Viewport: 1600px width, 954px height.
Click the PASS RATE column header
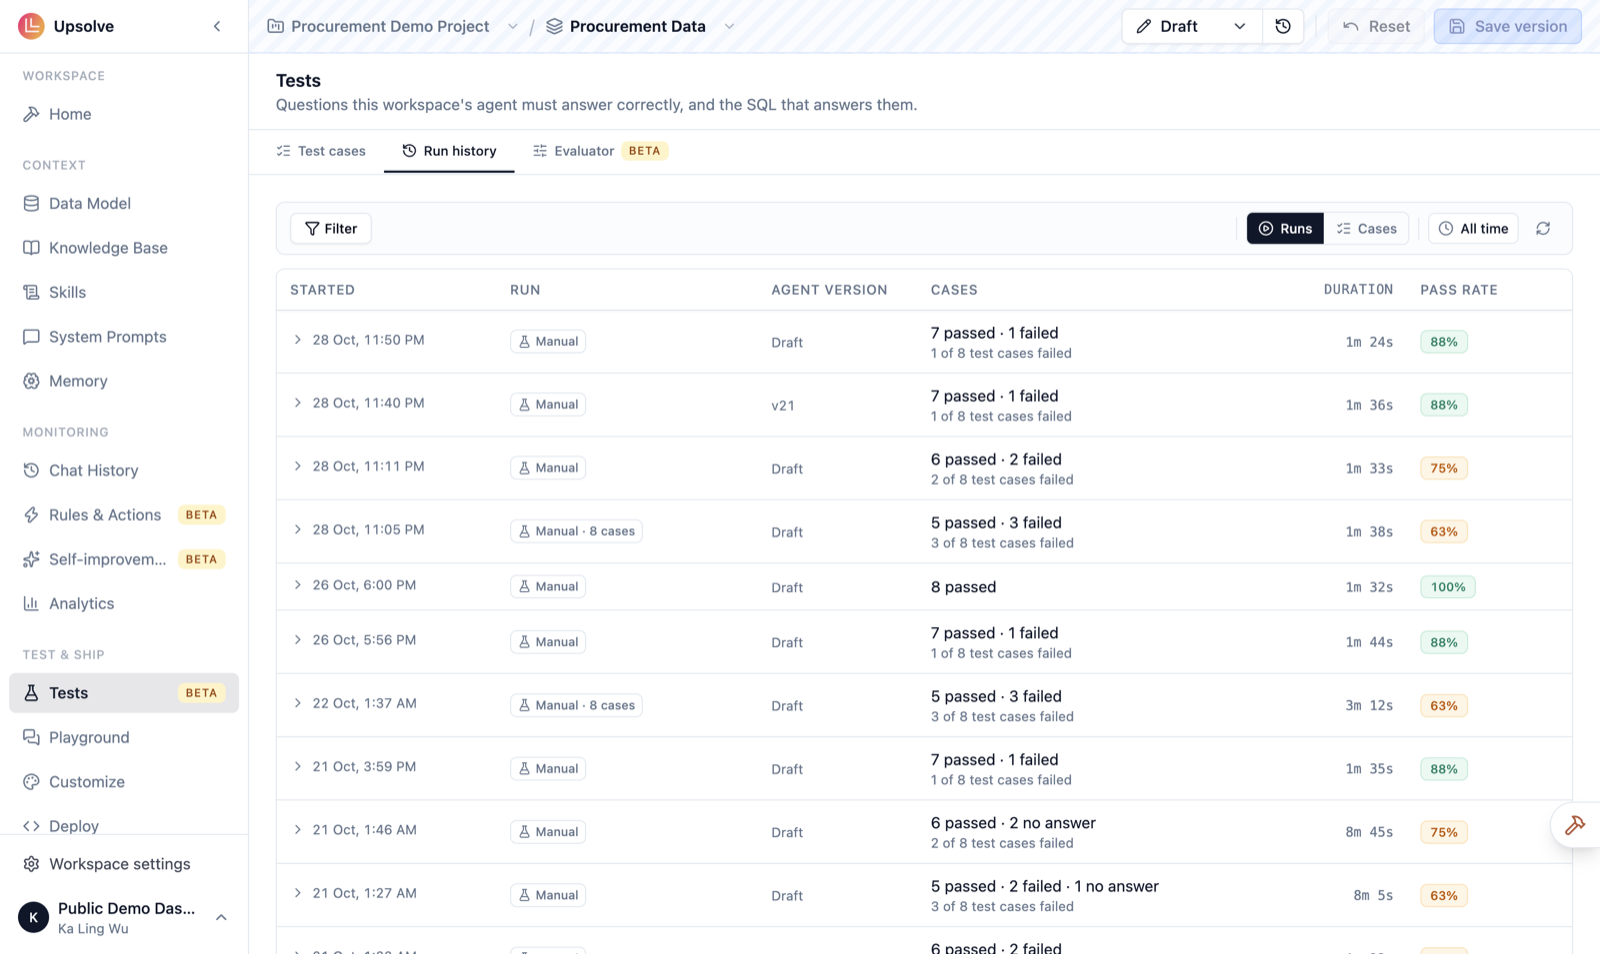[1459, 290]
